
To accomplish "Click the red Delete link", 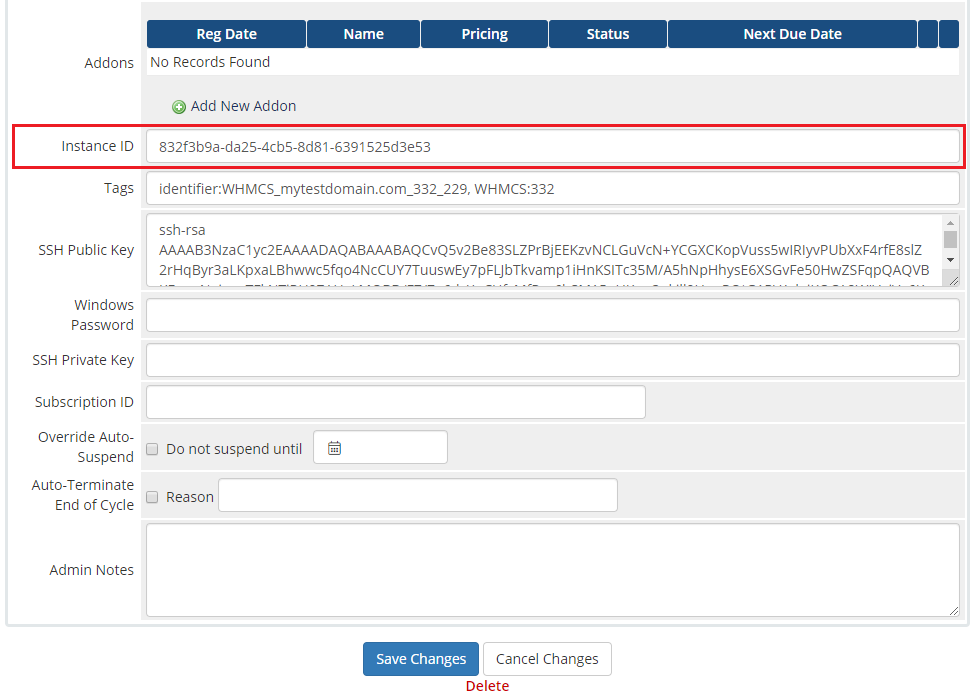I will tap(487, 686).
